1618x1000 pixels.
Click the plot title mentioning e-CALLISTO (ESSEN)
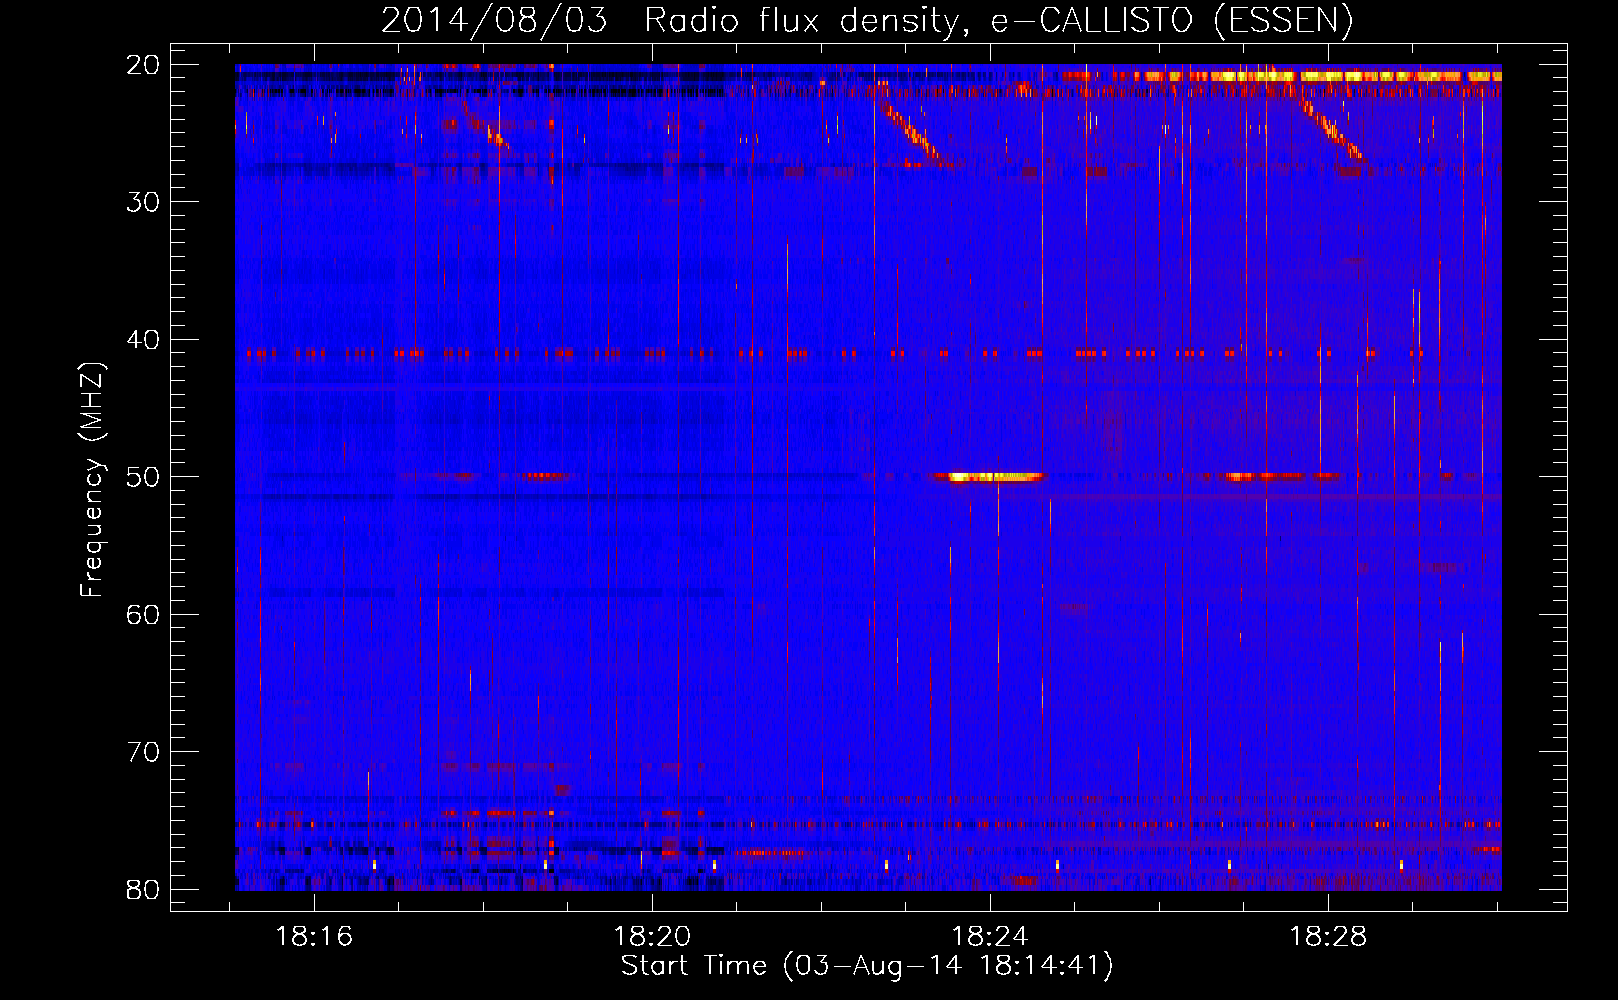click(x=866, y=20)
